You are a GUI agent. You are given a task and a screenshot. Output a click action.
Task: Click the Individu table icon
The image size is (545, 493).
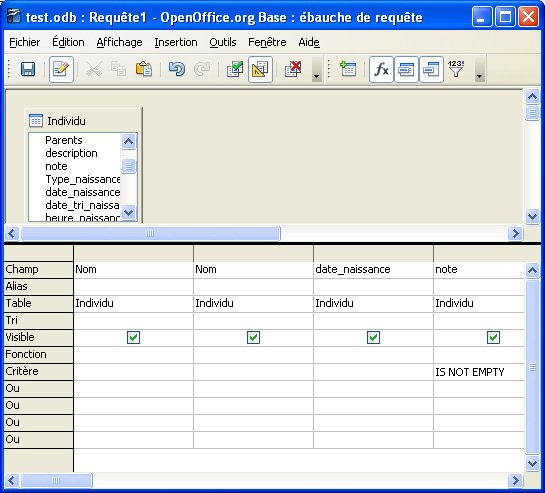pyautogui.click(x=36, y=121)
